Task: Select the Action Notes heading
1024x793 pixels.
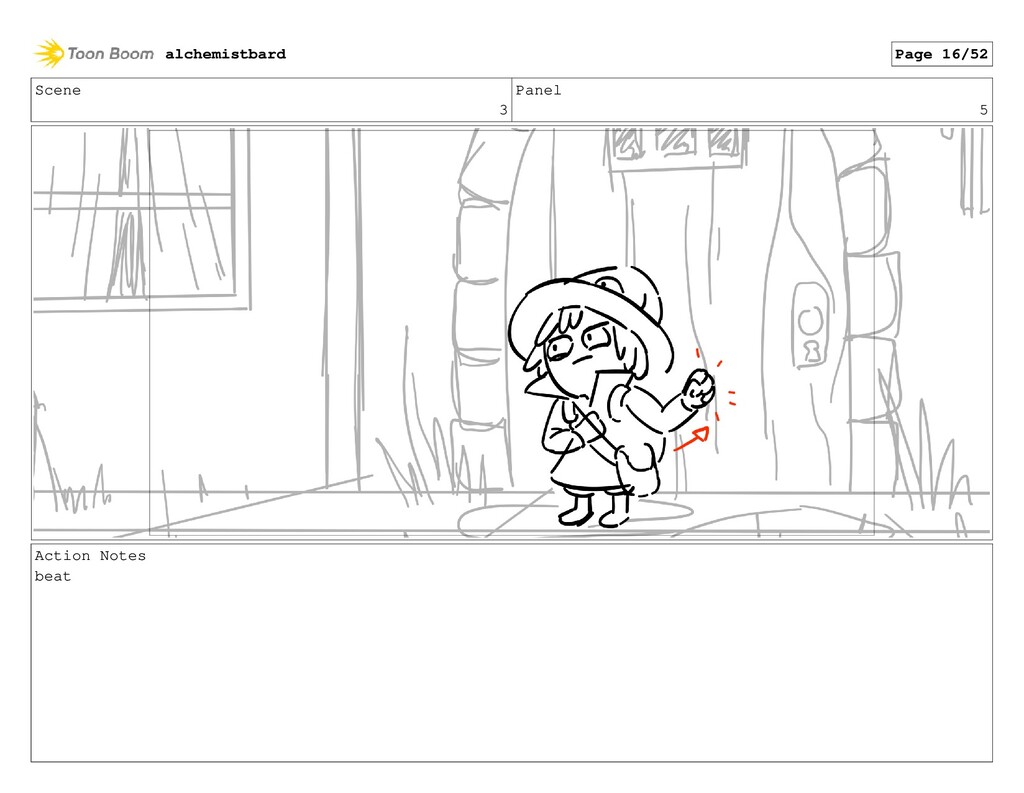Action: click(x=90, y=556)
